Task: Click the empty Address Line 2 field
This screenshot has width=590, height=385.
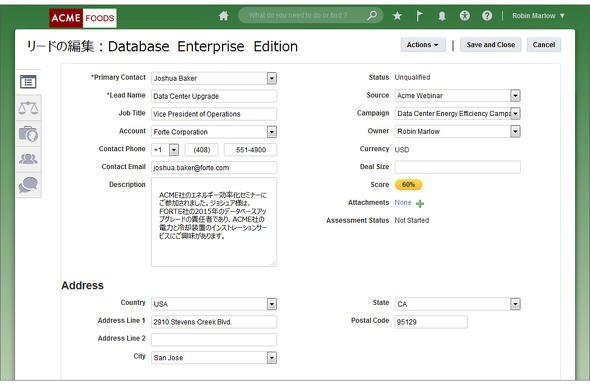Action: point(214,339)
